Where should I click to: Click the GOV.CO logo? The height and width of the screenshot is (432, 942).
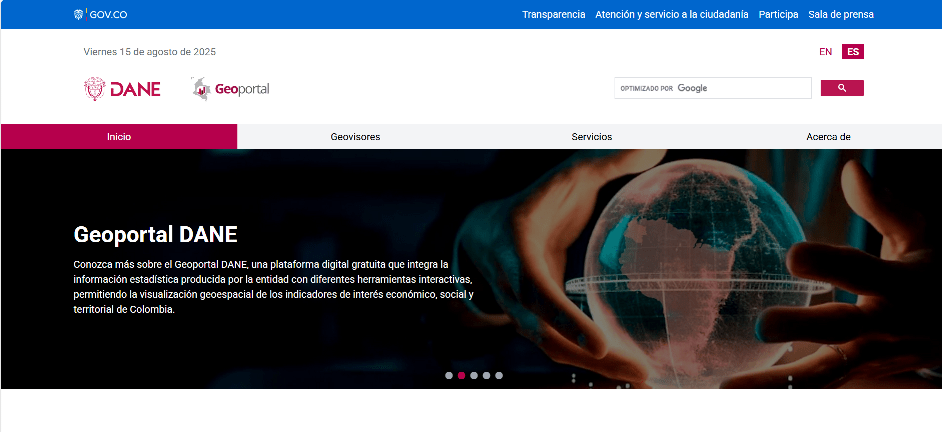pos(100,15)
